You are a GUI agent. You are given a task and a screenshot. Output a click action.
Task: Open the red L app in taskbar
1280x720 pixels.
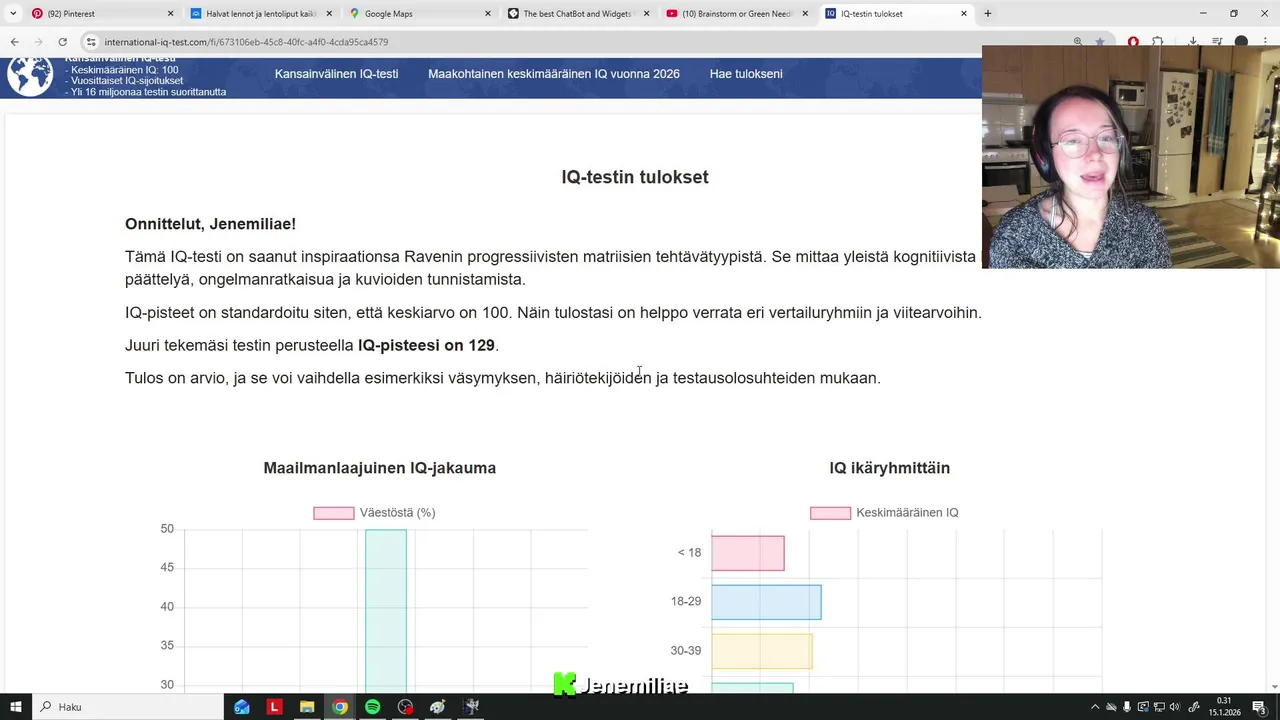(274, 707)
